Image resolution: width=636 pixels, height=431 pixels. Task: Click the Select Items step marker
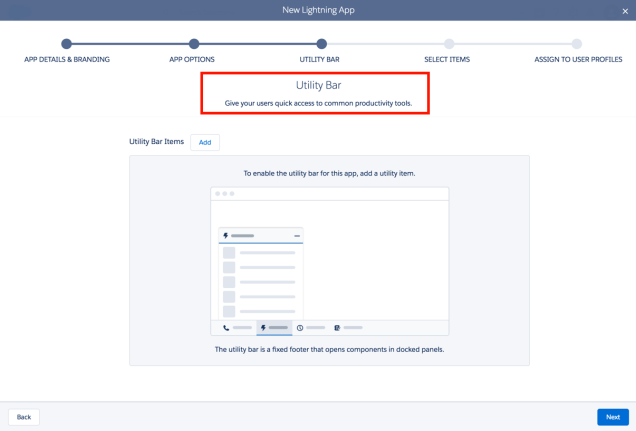tap(449, 44)
